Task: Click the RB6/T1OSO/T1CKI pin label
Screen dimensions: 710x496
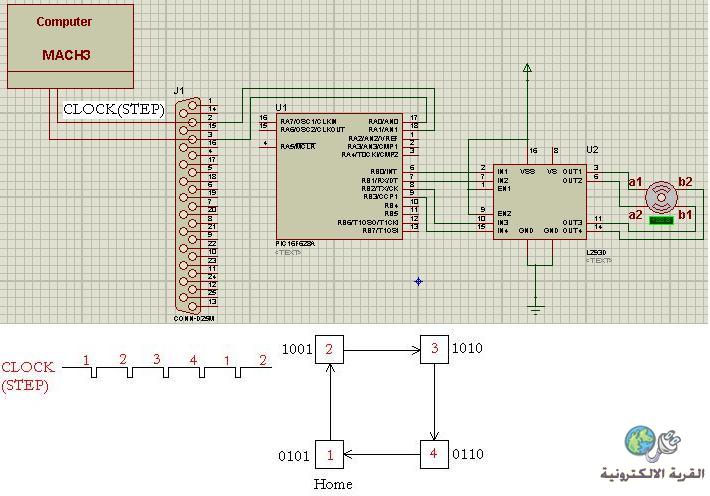Action: 368,222
